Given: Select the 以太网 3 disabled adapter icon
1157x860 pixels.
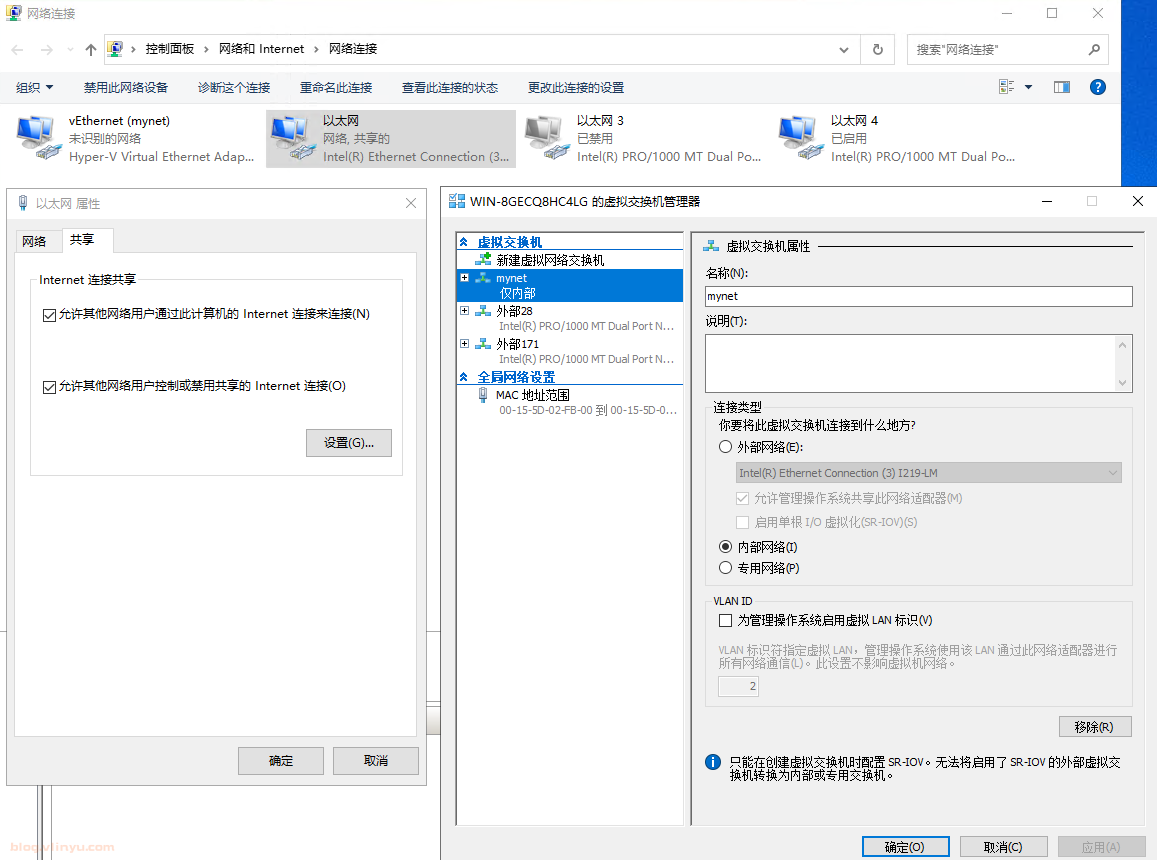Looking at the screenshot, I should [547, 138].
